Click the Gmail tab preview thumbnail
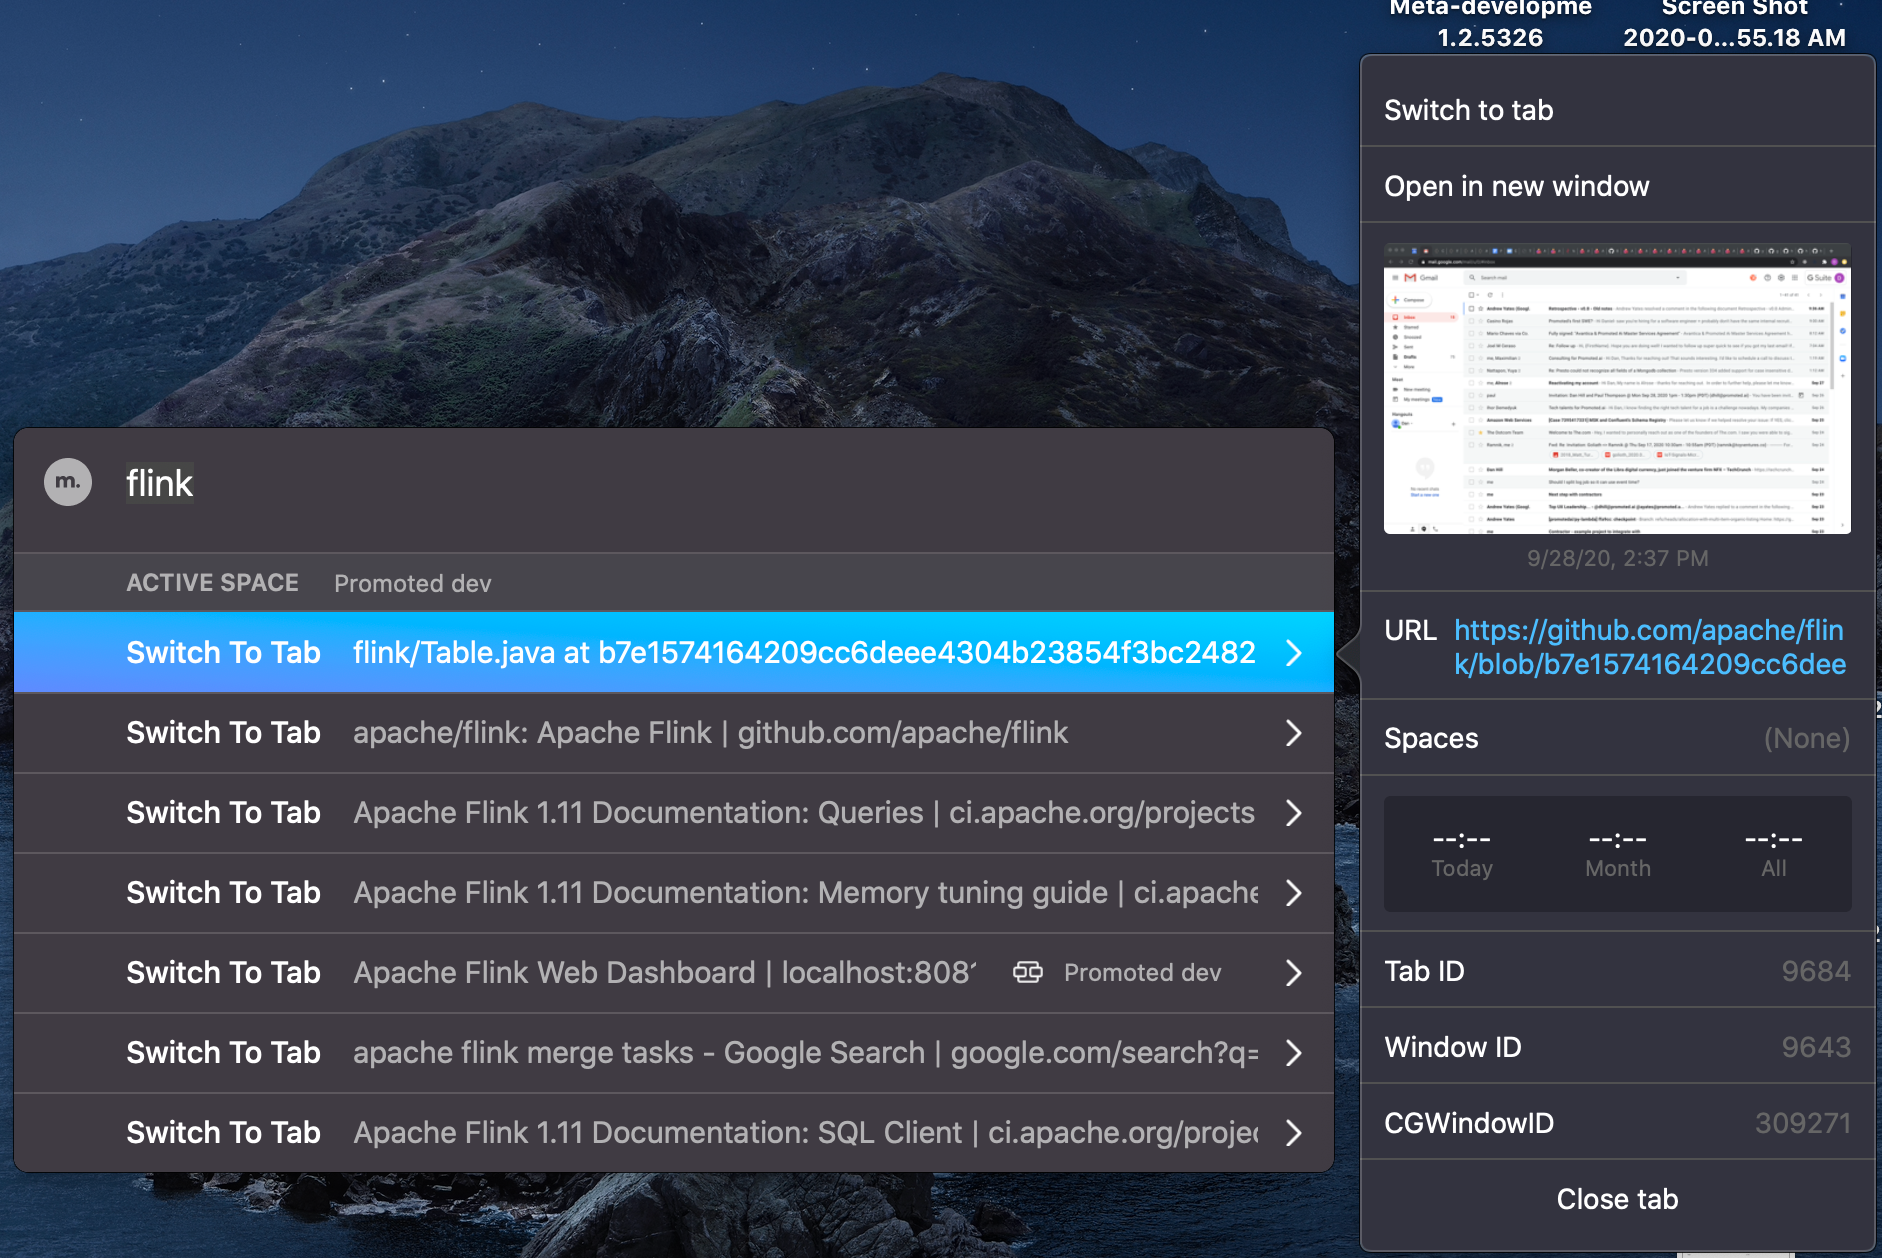 [1617, 388]
